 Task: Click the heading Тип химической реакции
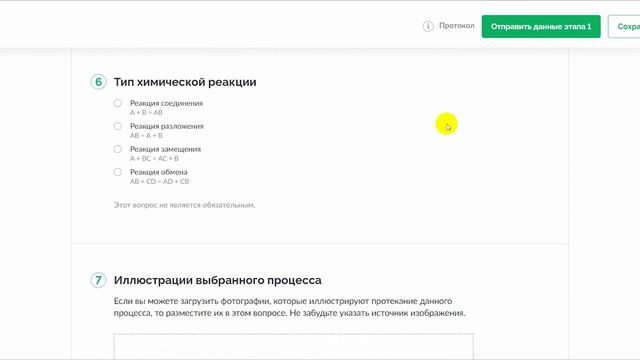[185, 82]
